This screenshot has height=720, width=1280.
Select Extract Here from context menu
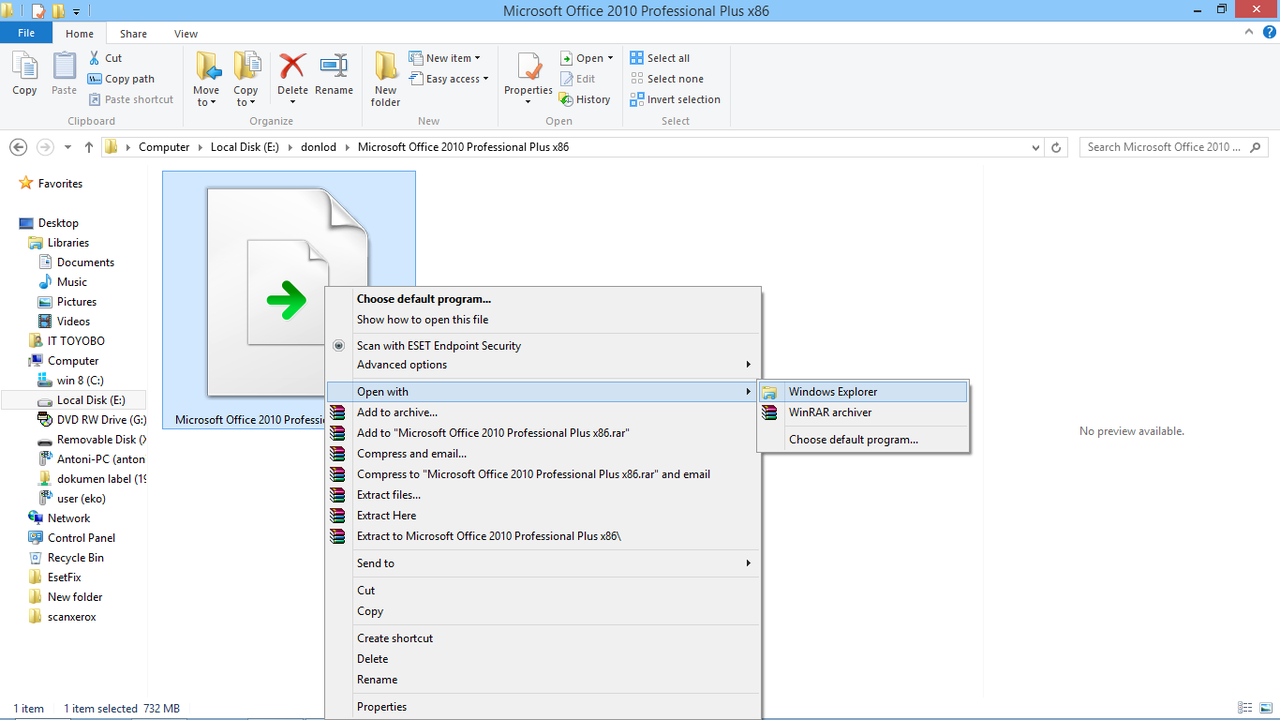544,515
